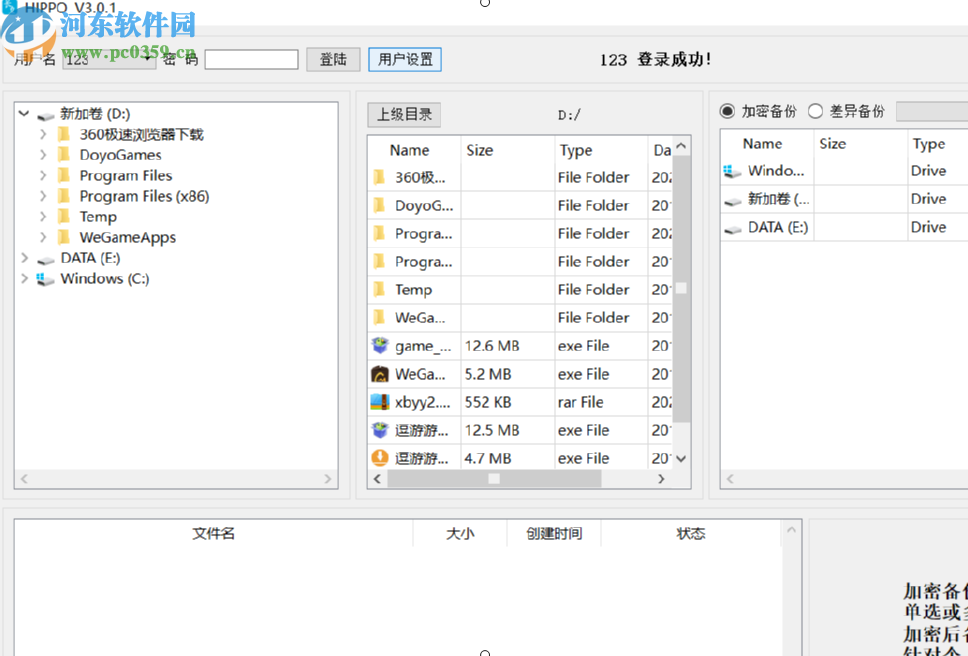This screenshot has width=968, height=656.
Task: Click the Temp folder icon in the D:/ listing
Action: (378, 289)
